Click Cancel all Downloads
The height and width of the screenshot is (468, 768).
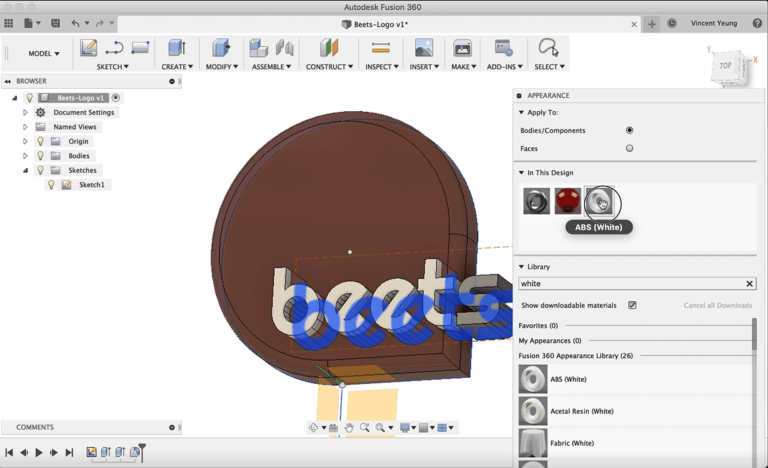point(718,305)
